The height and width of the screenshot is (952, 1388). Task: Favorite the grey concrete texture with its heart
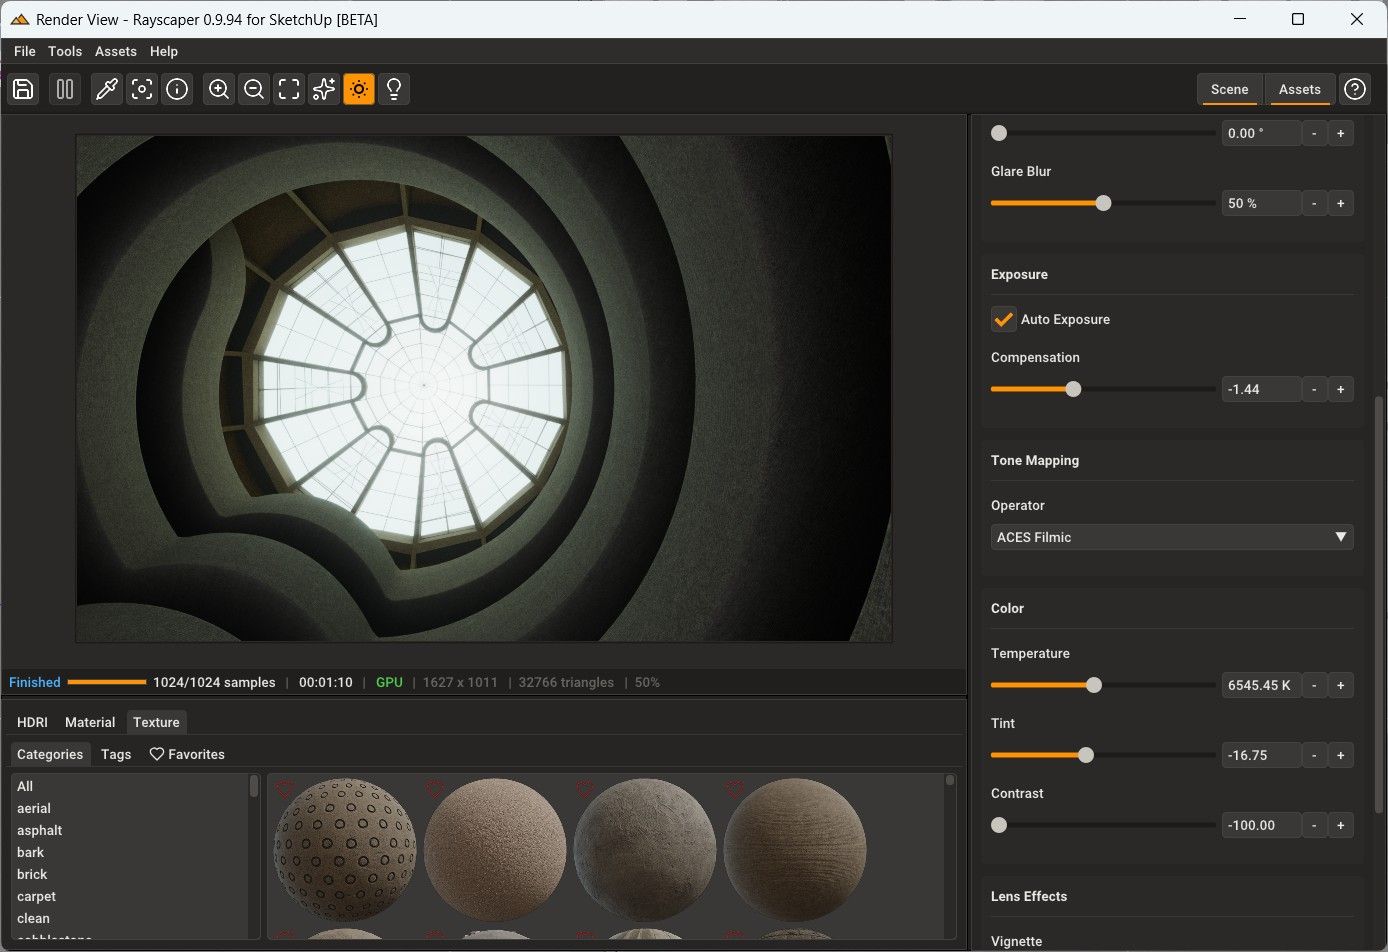584,789
